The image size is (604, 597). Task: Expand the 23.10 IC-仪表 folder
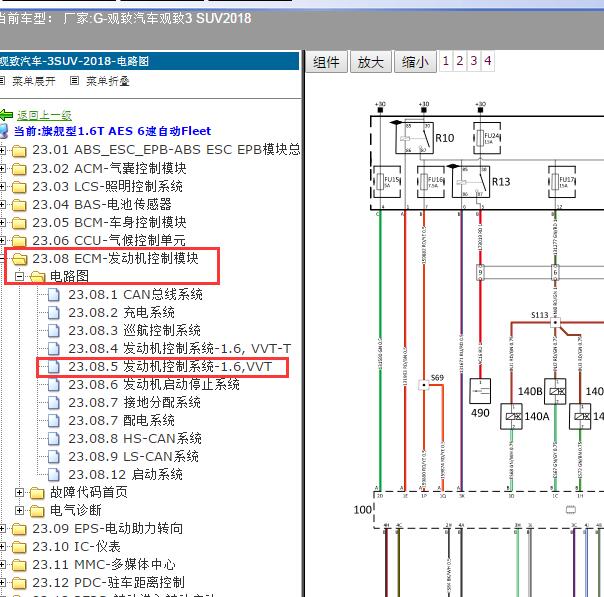[x=2, y=547]
